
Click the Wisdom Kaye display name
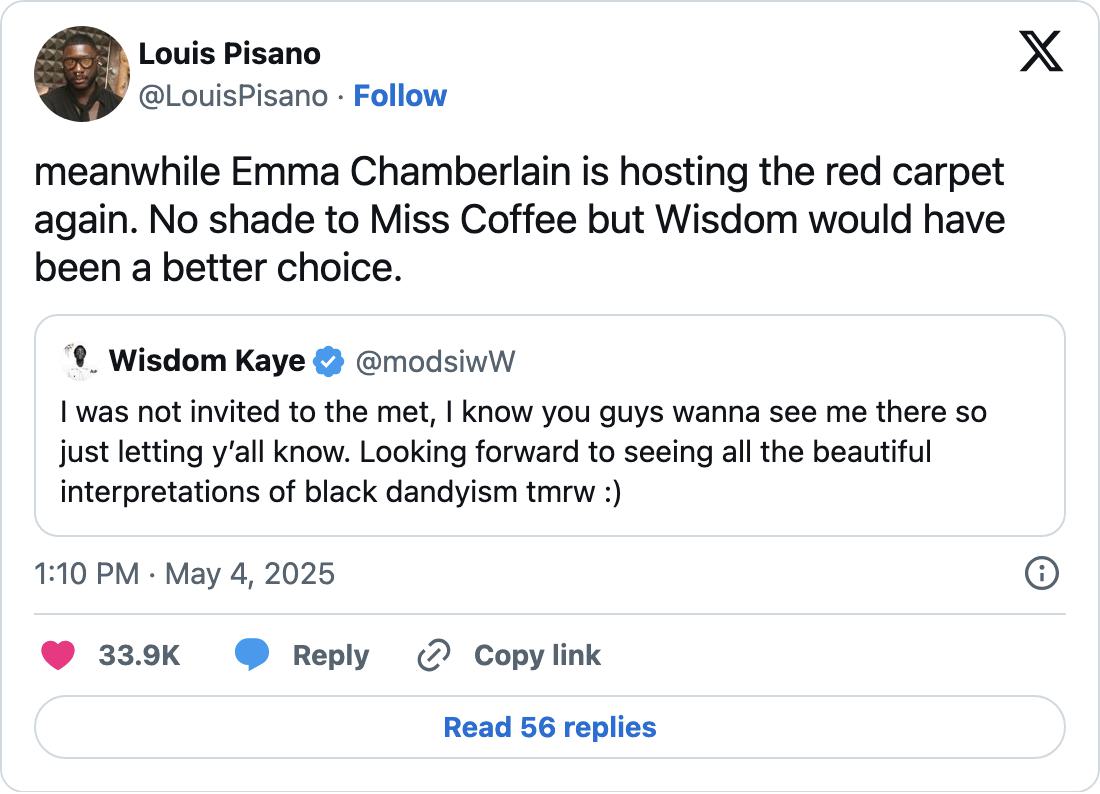207,361
